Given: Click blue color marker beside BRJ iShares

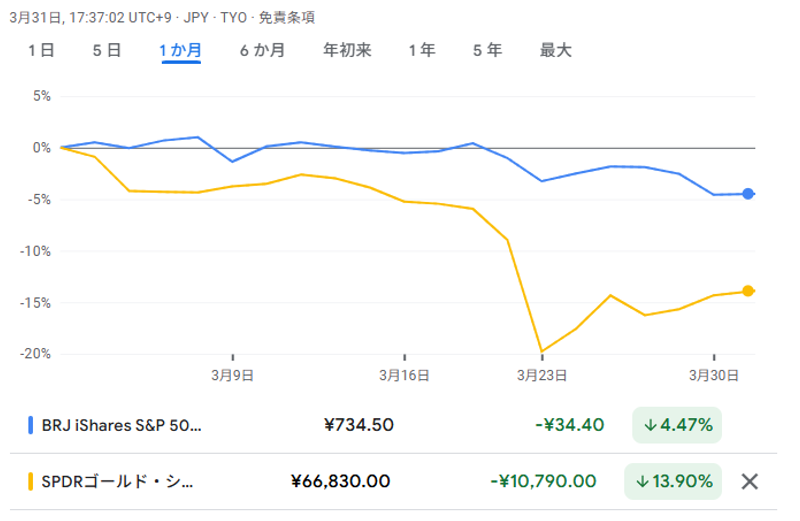Looking at the screenshot, I should pyautogui.click(x=31, y=425).
